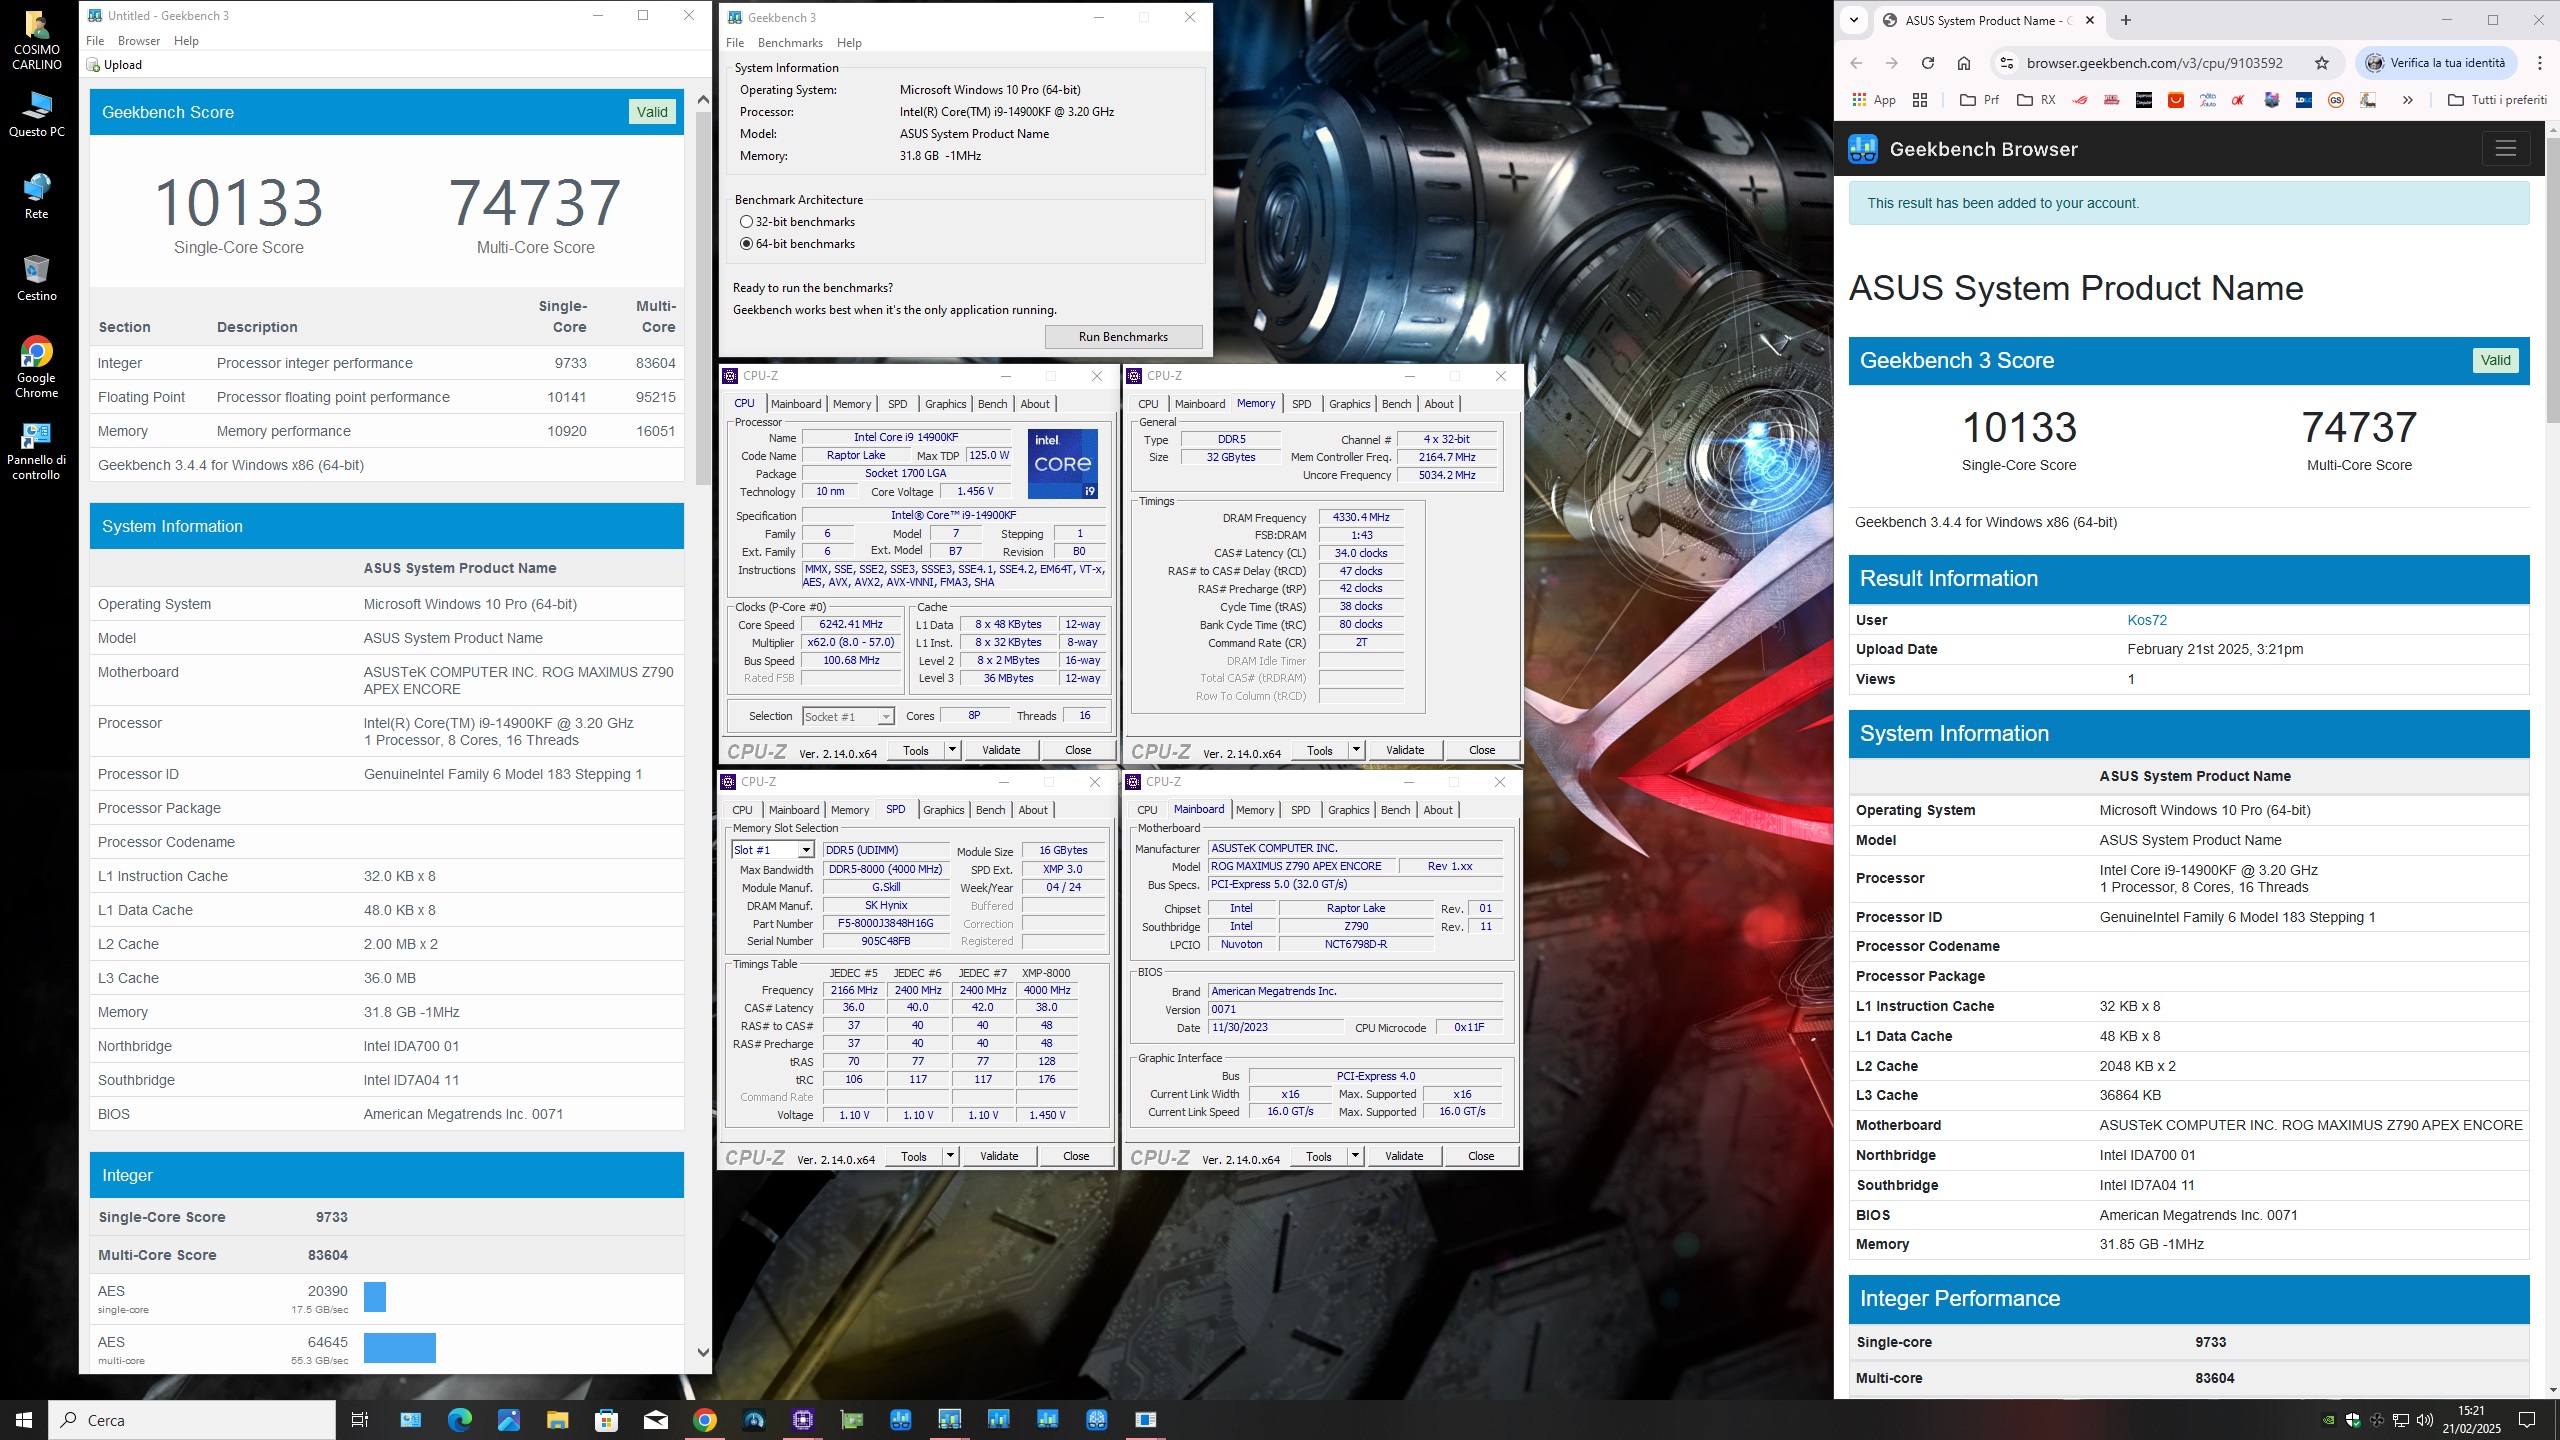The image size is (2560, 1440).
Task: Open Browser menu in Geekbench 3 results window
Action: tap(139, 41)
